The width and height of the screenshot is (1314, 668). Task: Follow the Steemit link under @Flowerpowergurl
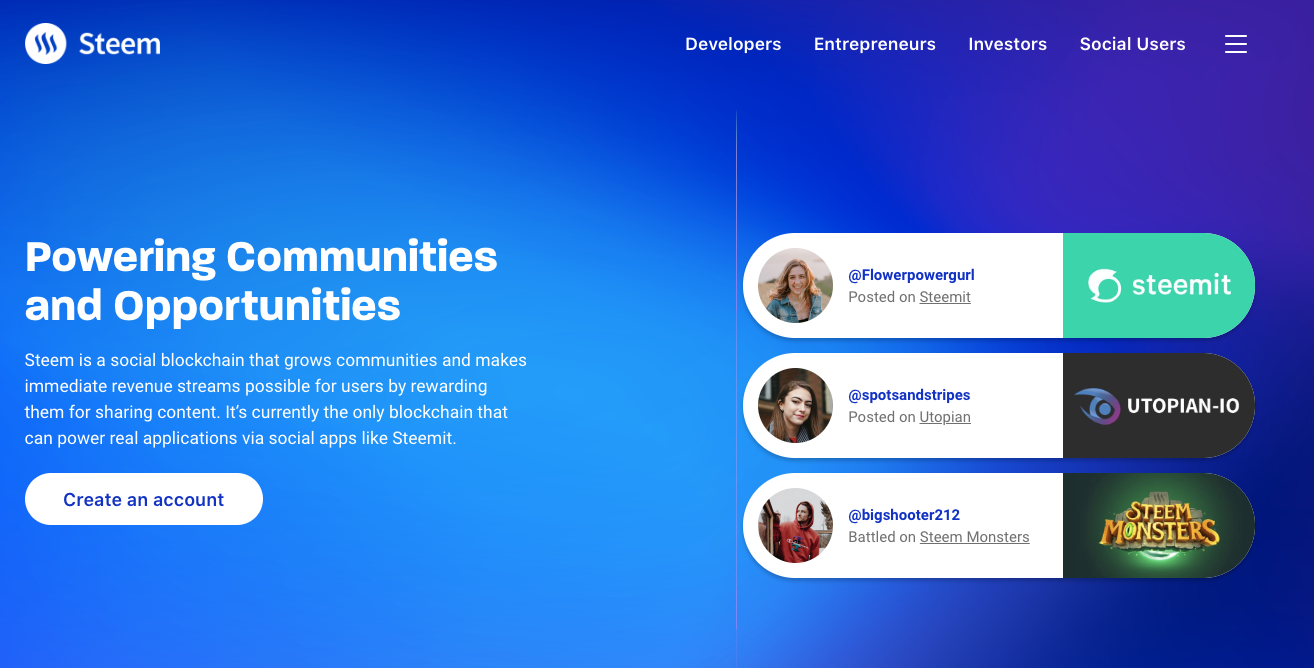[x=945, y=297]
